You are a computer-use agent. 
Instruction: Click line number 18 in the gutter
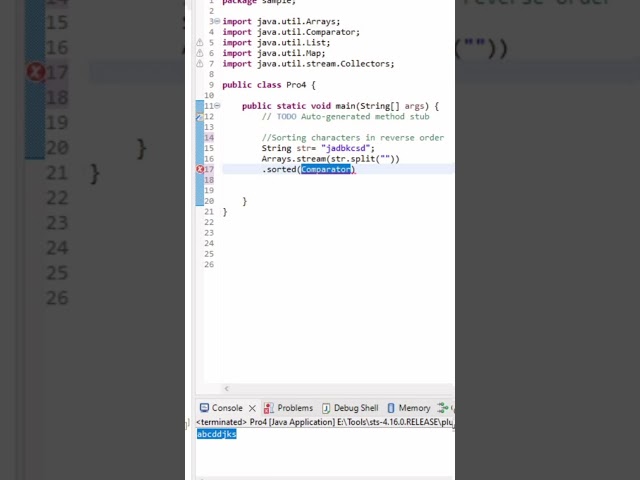tap(209, 180)
